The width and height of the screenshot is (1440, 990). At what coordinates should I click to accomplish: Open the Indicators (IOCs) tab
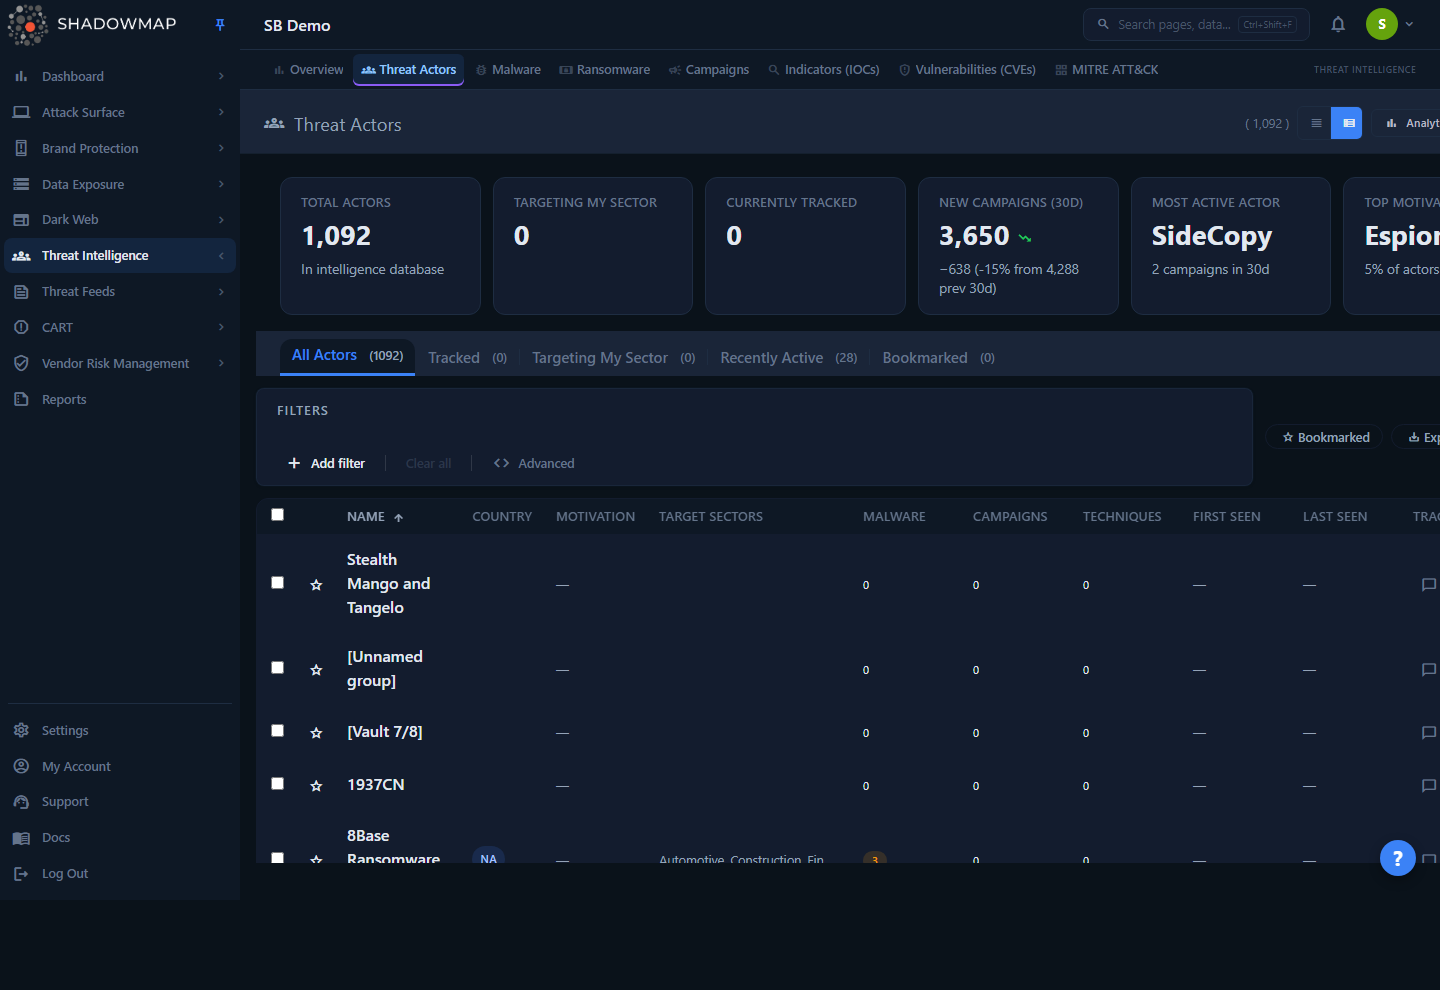point(824,70)
